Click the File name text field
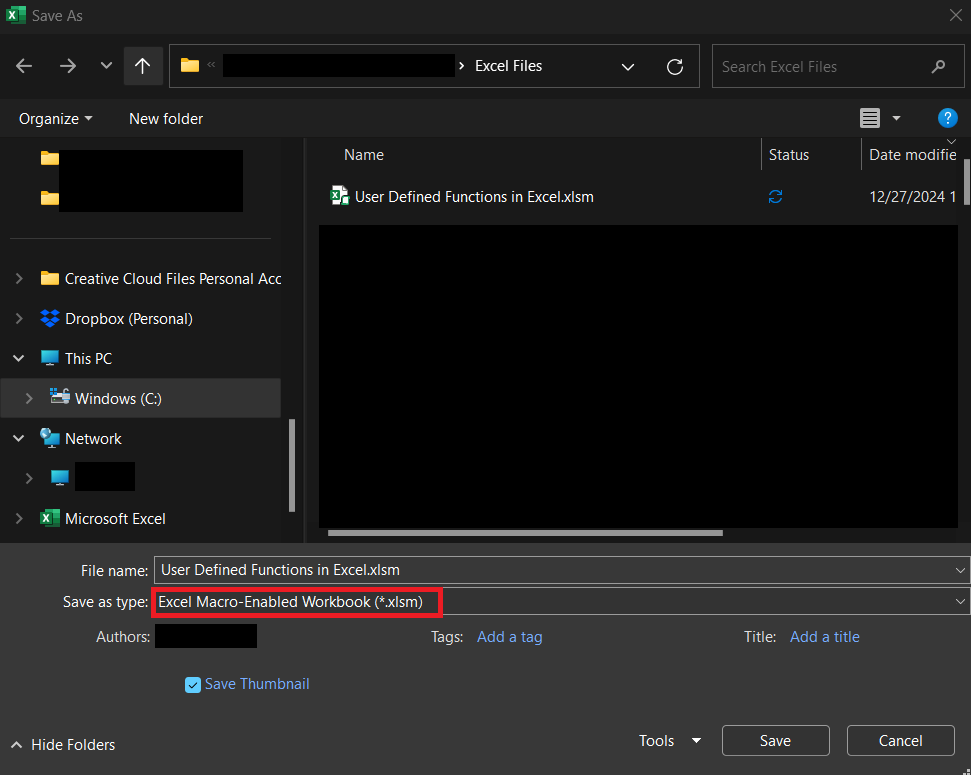Screen dimensions: 971x775 click(554, 570)
